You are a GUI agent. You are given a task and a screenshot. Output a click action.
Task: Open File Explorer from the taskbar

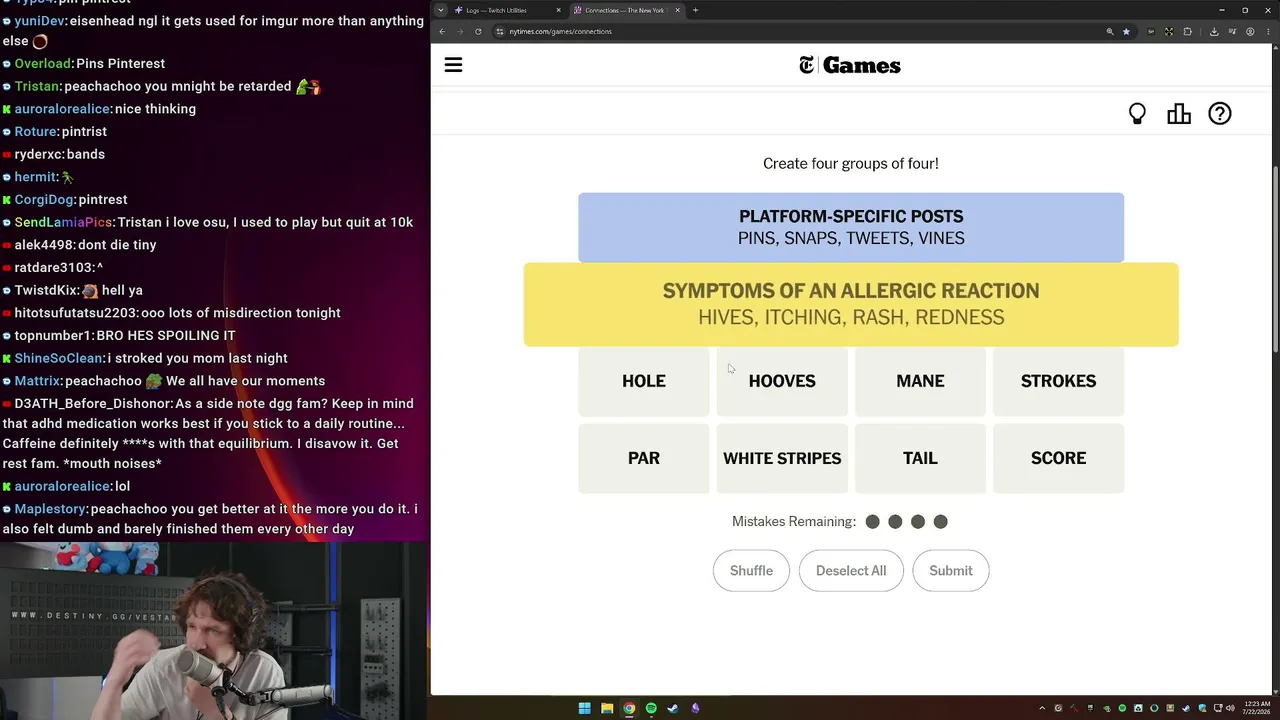[x=607, y=708]
